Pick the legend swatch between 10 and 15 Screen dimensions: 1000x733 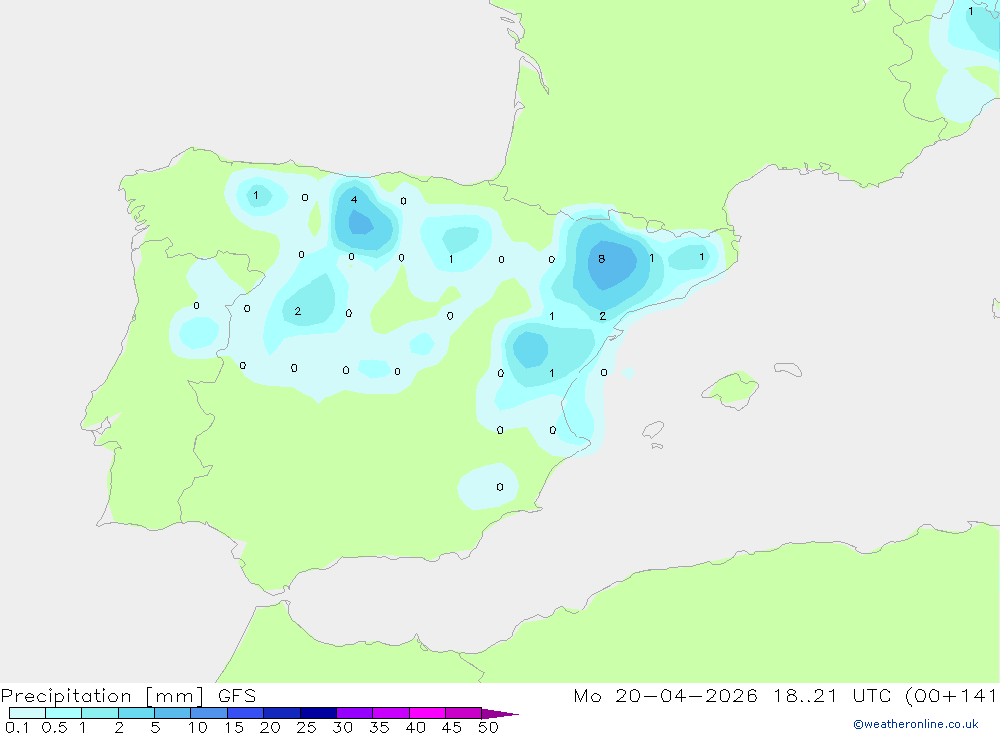pyautogui.click(x=209, y=713)
